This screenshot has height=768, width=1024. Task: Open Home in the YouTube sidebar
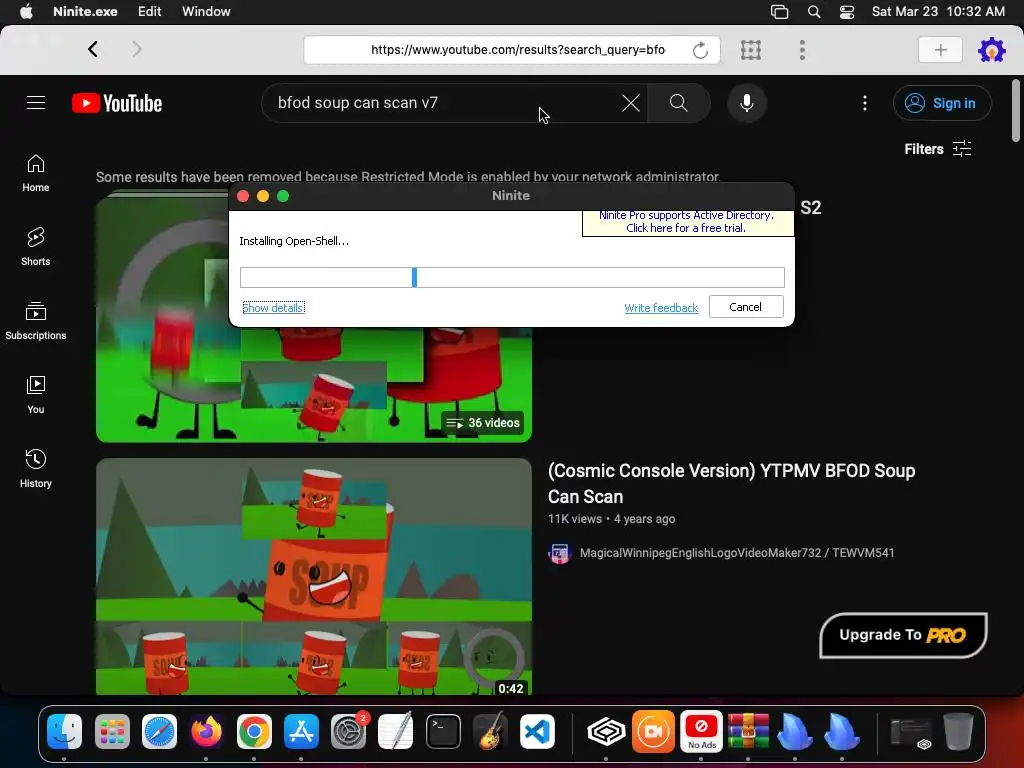(x=35, y=173)
